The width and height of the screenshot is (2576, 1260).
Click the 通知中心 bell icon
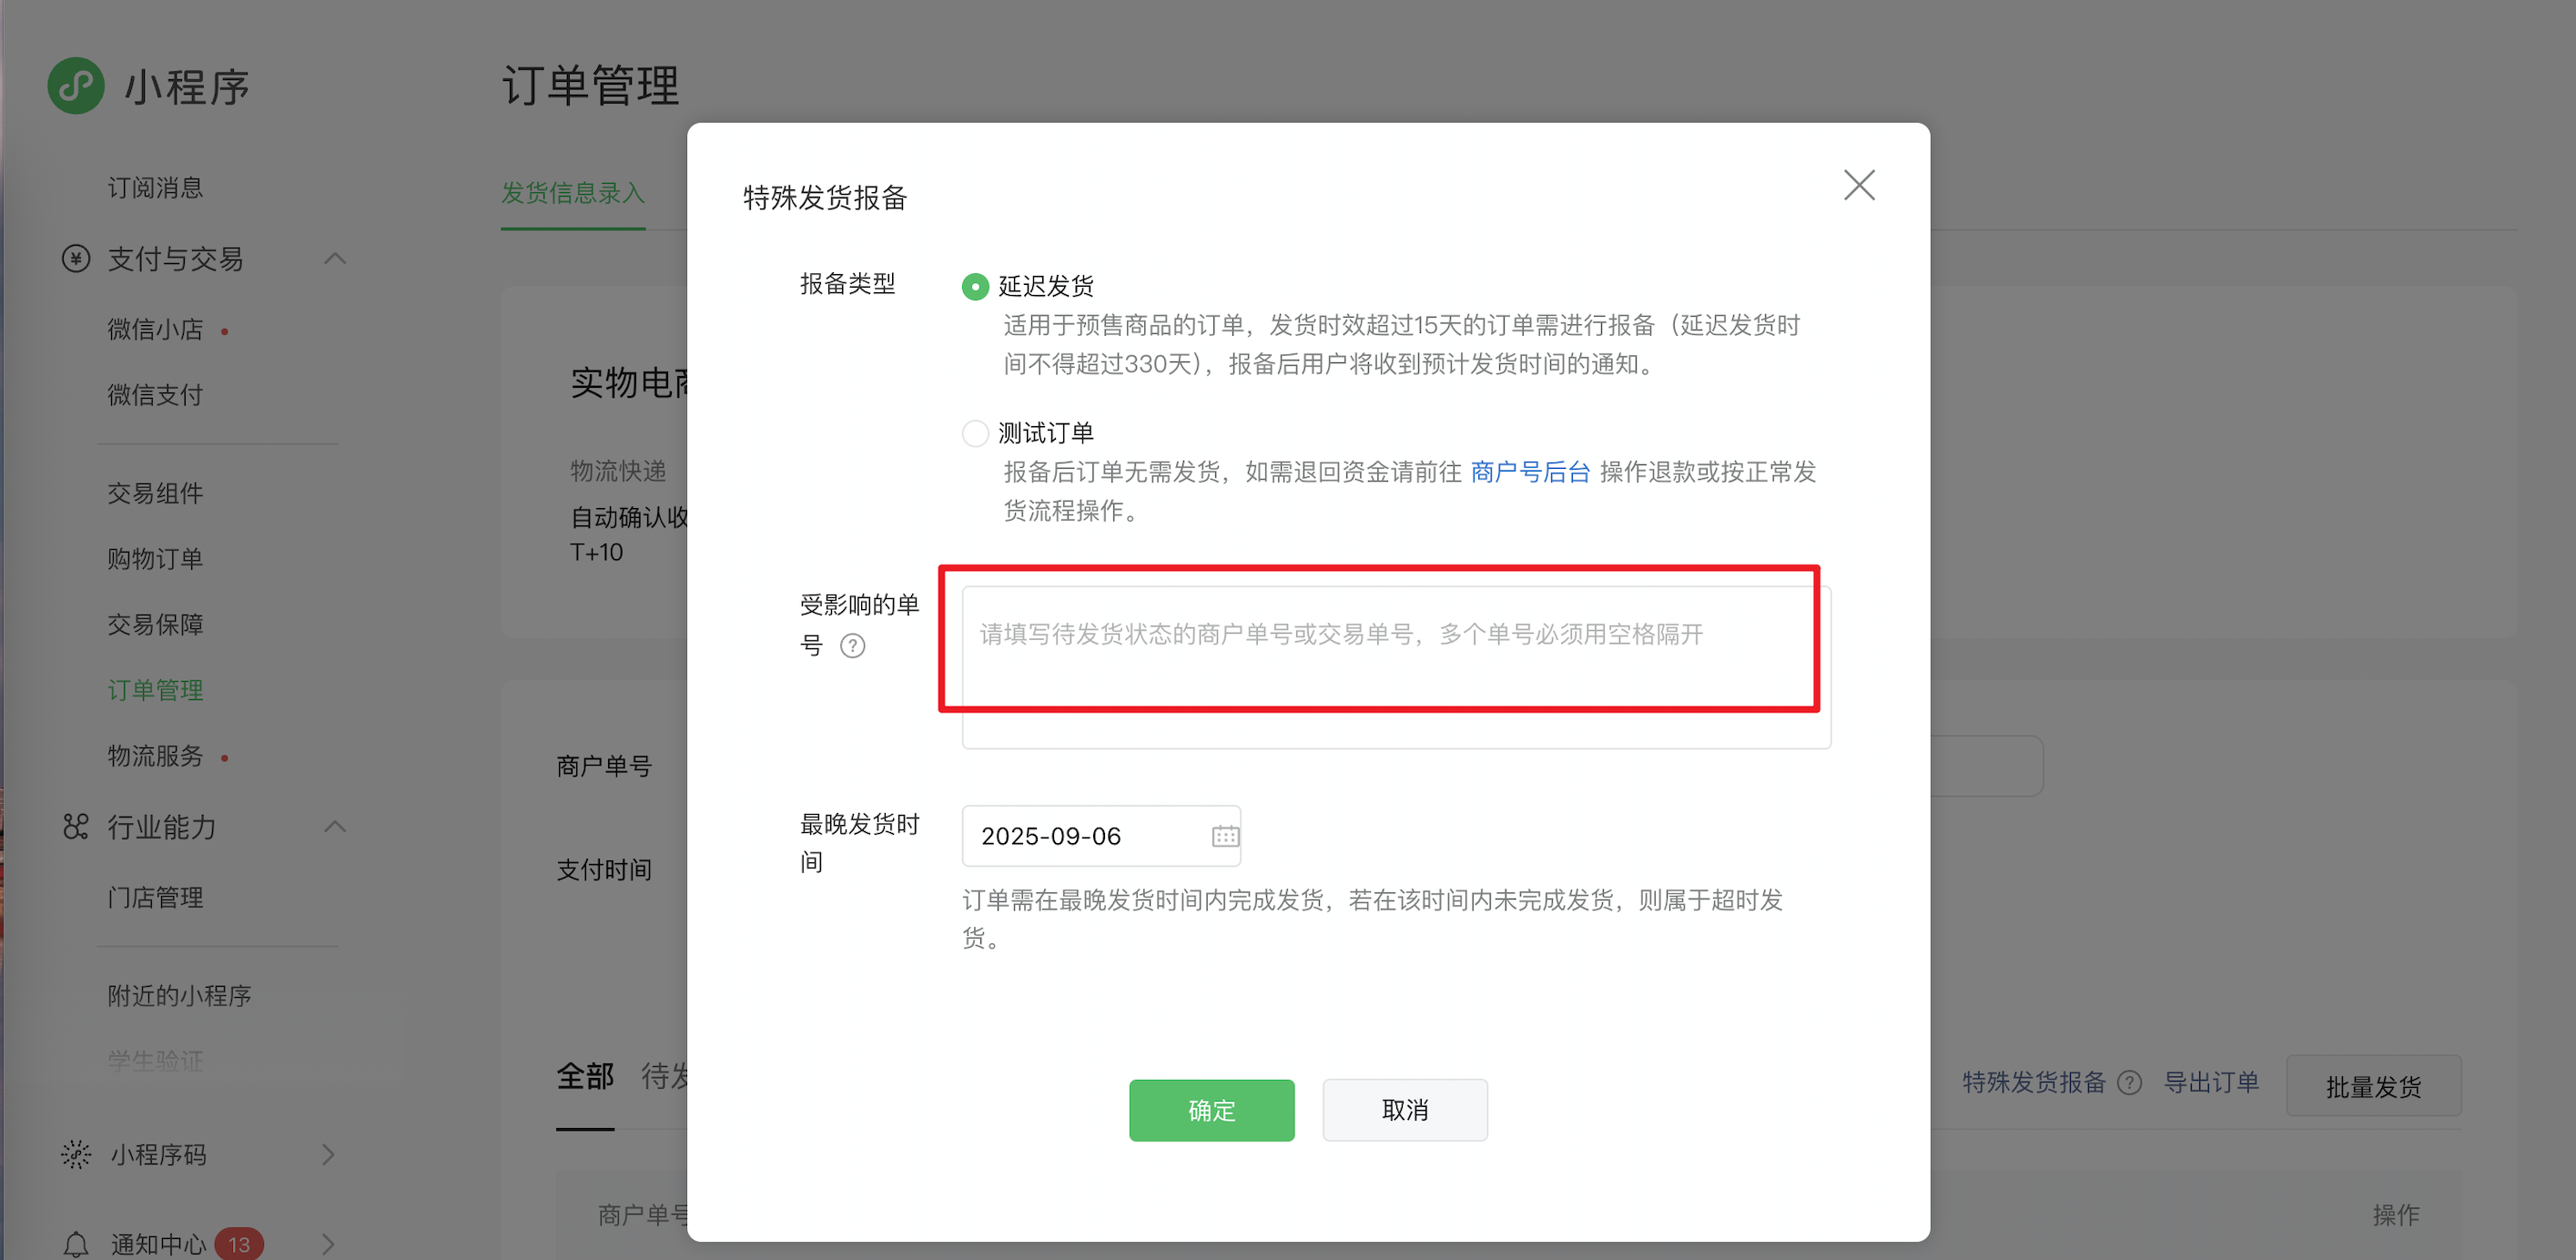pyautogui.click(x=76, y=1243)
